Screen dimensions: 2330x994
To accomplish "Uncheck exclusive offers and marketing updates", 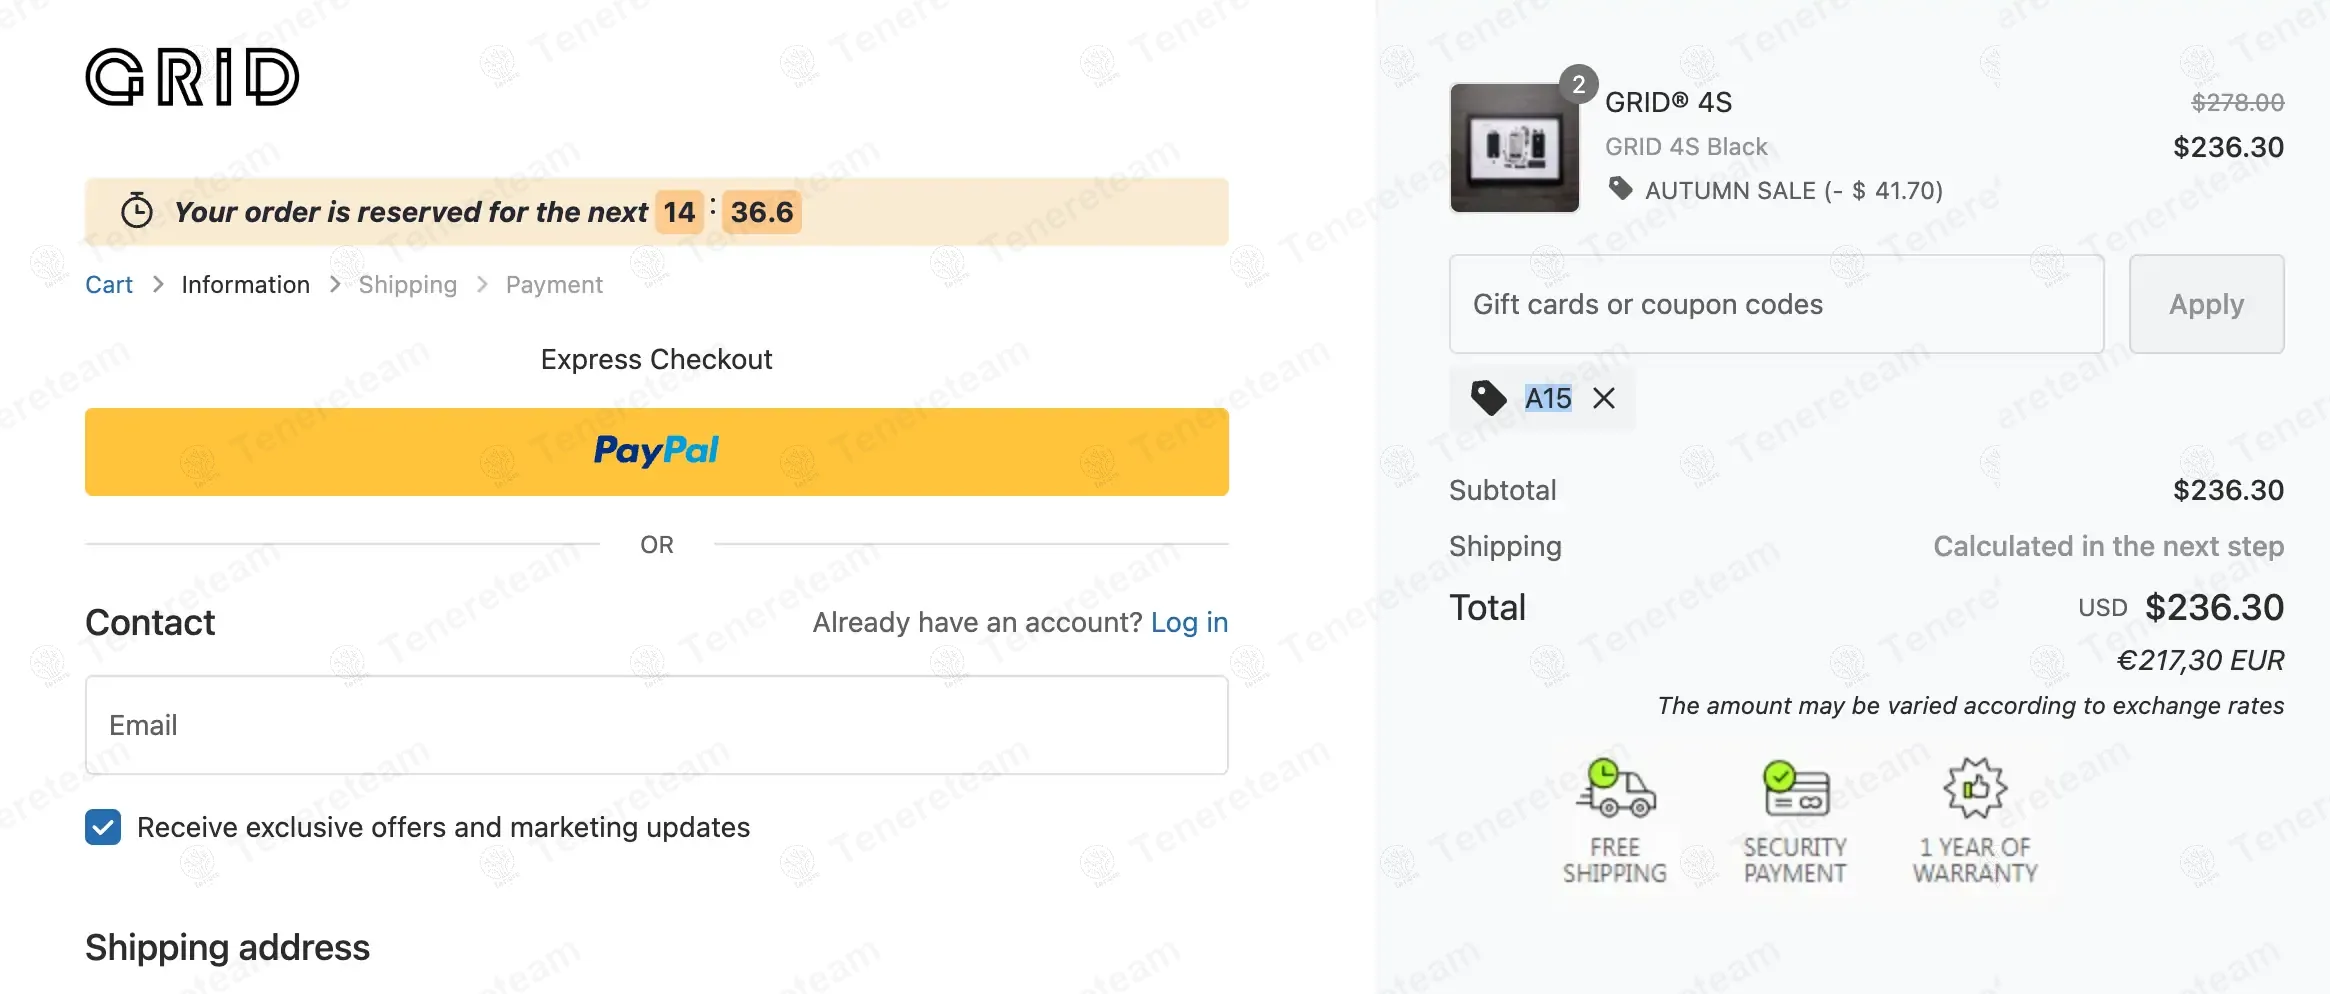I will (103, 827).
